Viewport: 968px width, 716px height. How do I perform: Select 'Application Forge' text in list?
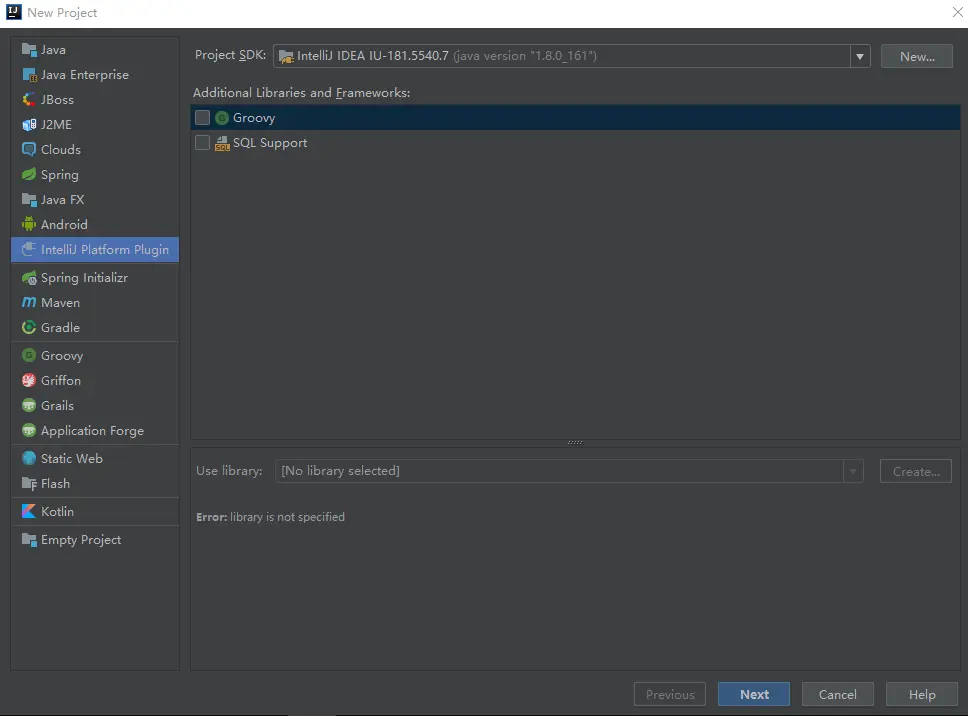[92, 431]
